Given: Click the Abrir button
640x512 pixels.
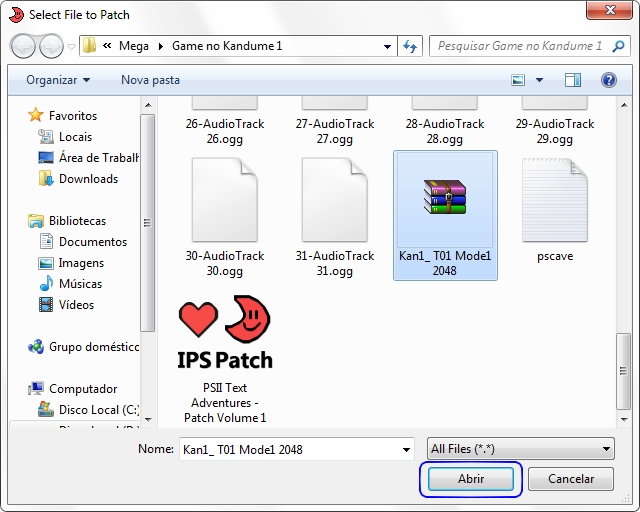Looking at the screenshot, I should point(471,479).
